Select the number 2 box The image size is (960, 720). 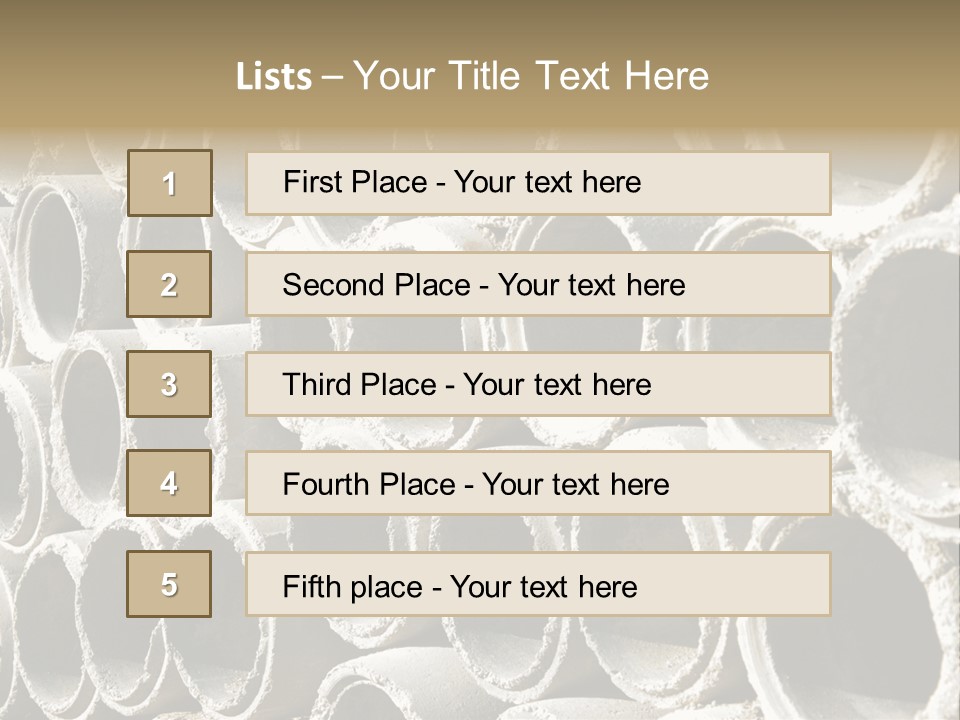coord(169,284)
